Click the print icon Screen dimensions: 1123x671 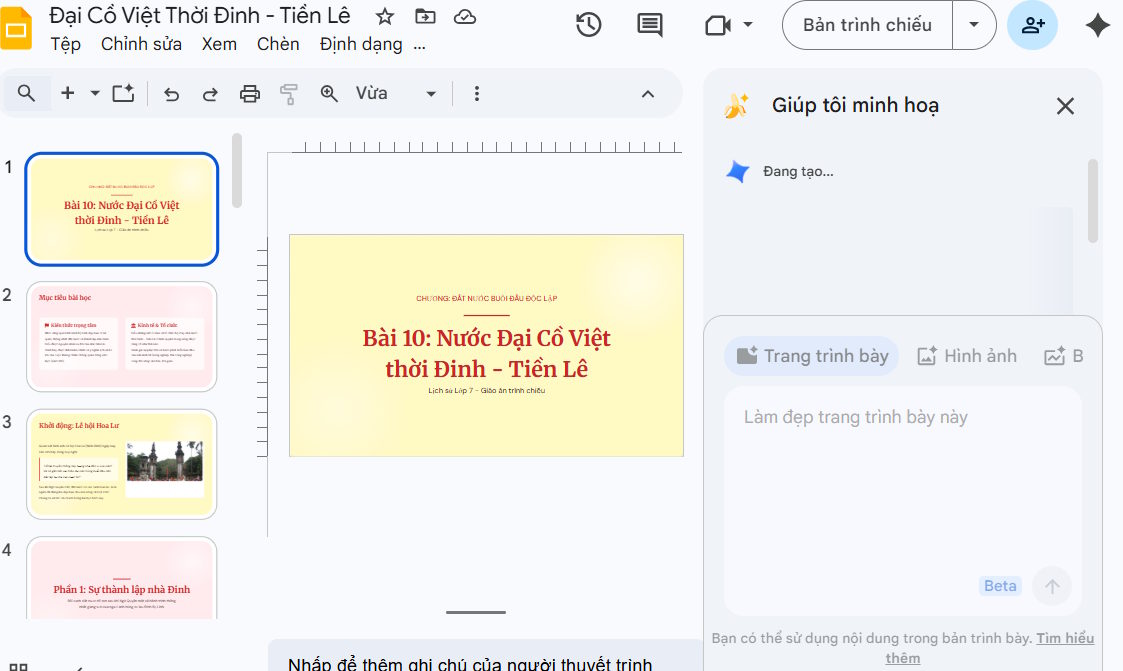(250, 93)
